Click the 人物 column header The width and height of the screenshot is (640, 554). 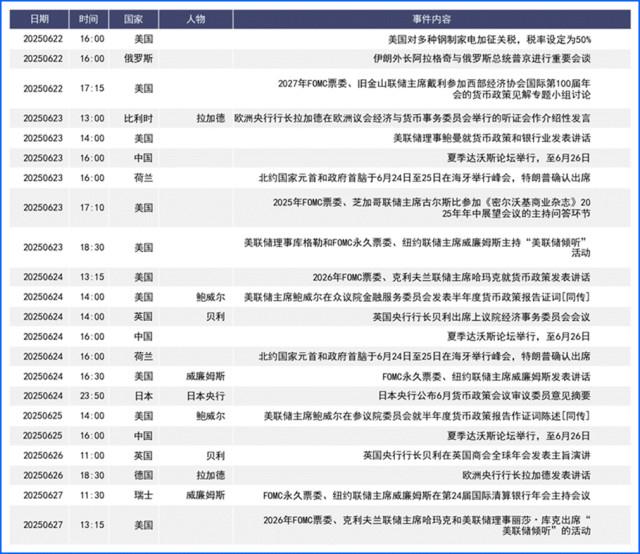(196, 19)
